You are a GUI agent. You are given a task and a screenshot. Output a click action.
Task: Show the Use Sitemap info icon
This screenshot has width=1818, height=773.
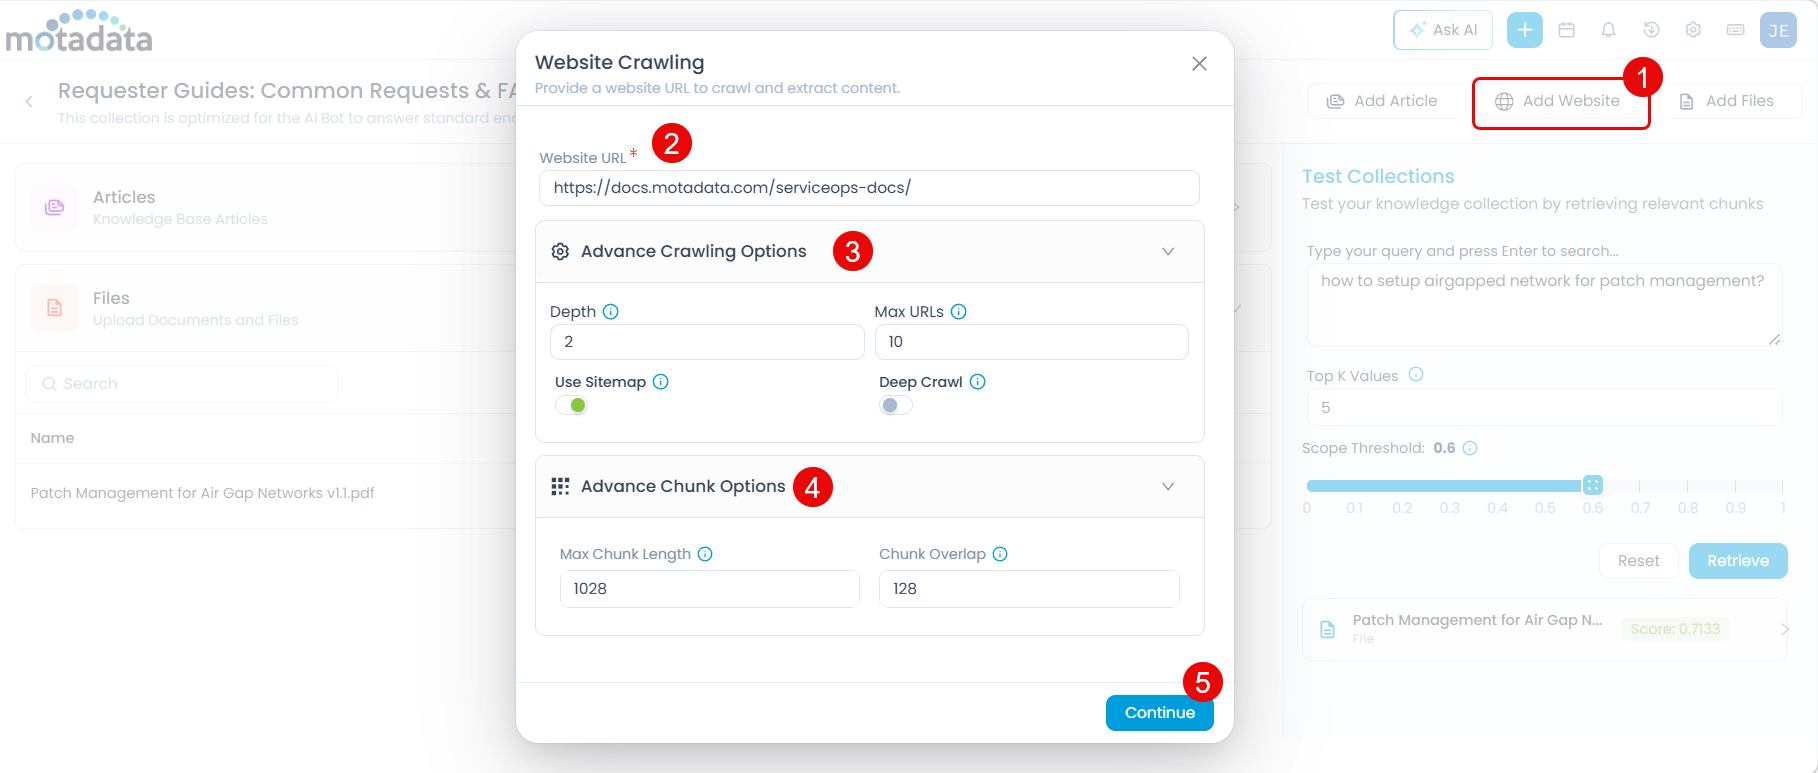coord(661,382)
